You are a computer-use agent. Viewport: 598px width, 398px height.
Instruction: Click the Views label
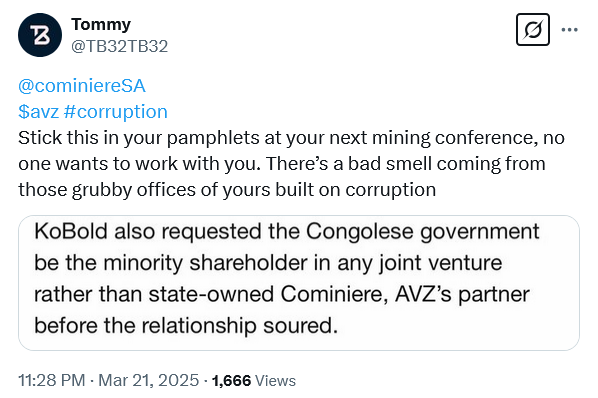275,380
